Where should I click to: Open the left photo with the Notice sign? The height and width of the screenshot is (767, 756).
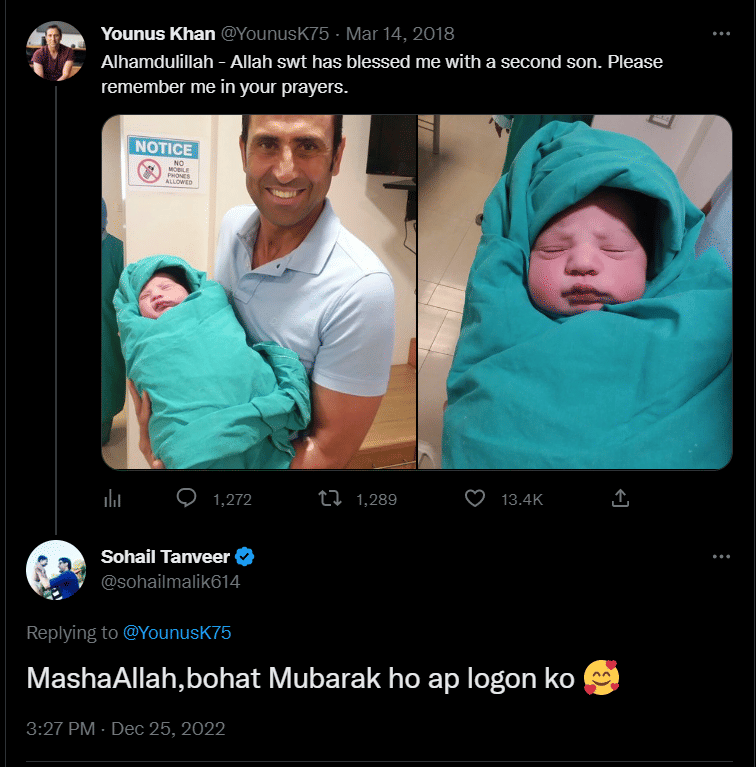(x=258, y=292)
